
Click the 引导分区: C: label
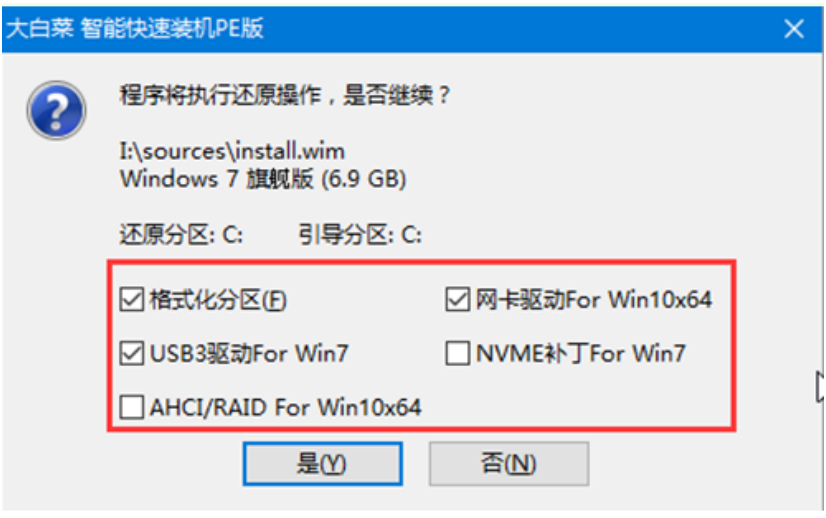click(360, 235)
